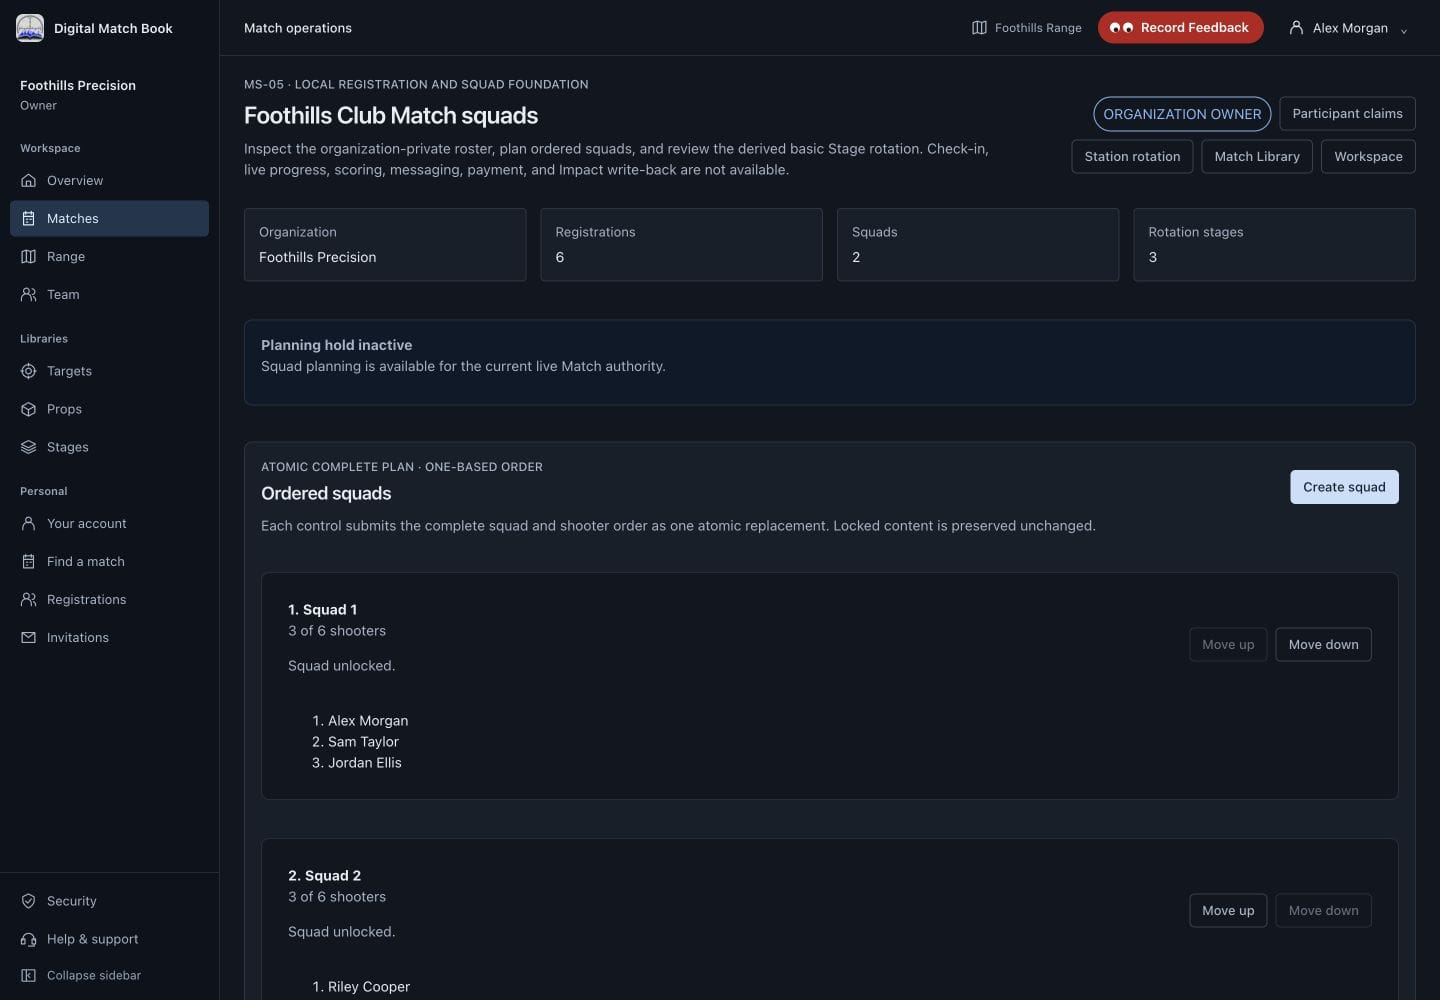
Task: Click Move up for Squad 1
Action: click(1228, 645)
